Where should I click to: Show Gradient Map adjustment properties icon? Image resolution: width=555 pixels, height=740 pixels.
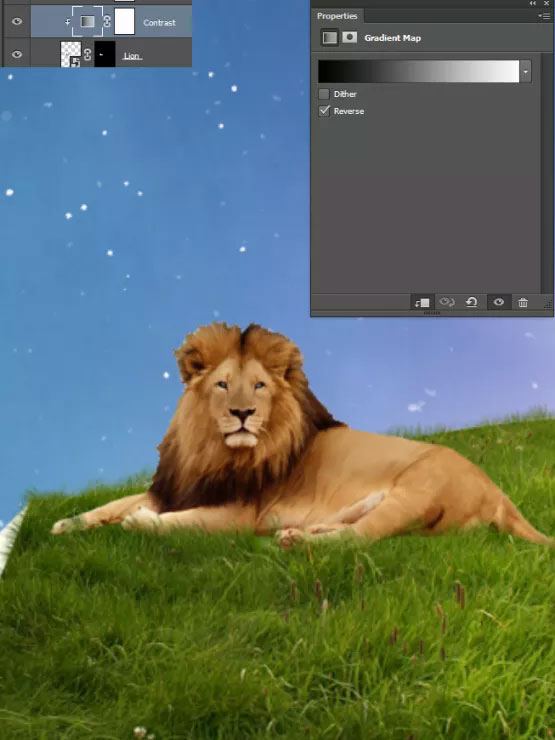click(330, 38)
